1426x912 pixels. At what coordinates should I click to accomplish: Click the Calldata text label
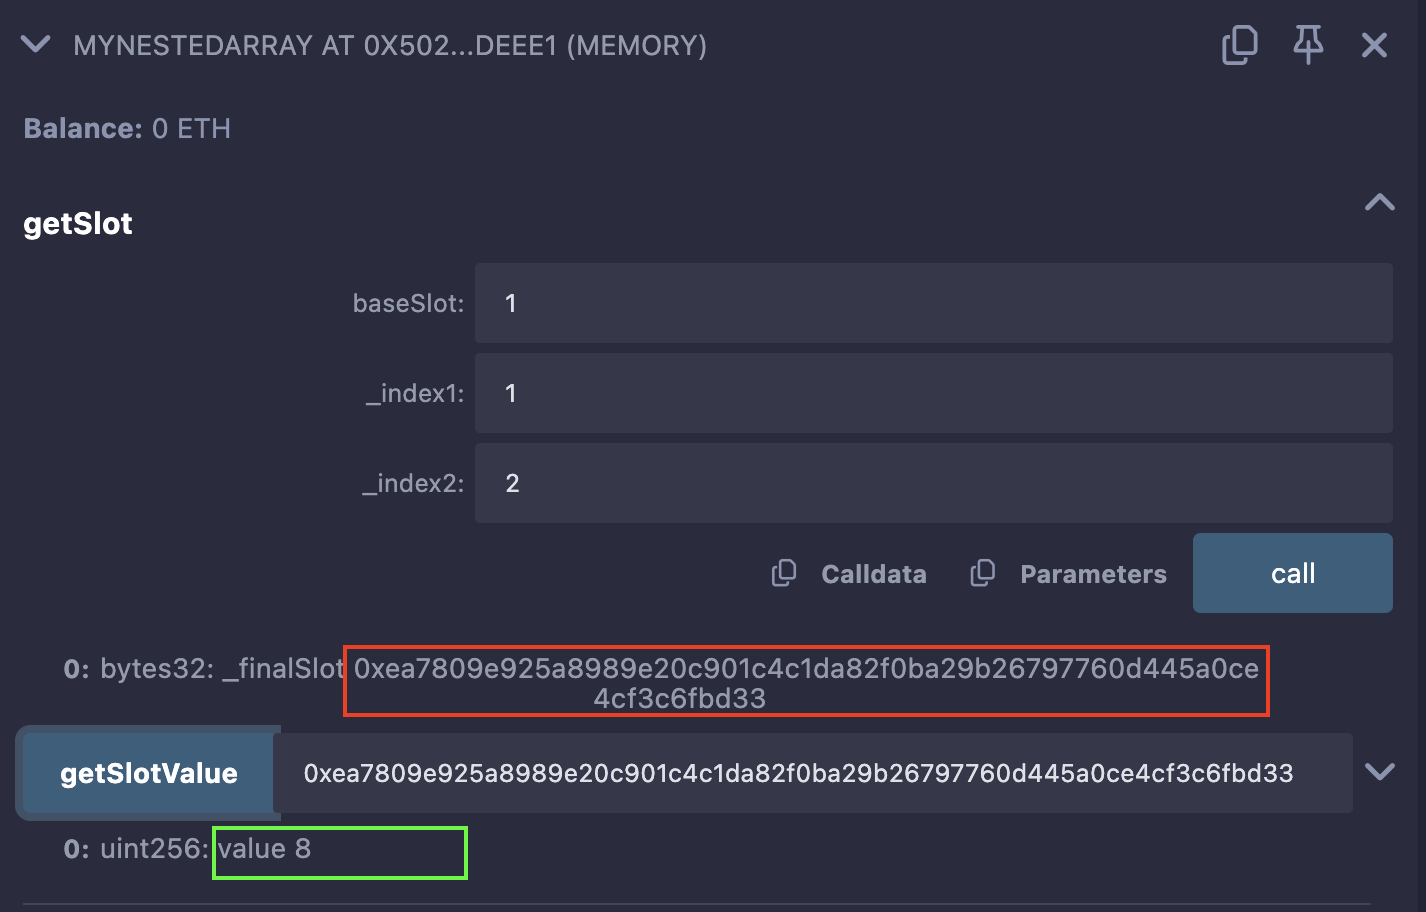coord(873,574)
